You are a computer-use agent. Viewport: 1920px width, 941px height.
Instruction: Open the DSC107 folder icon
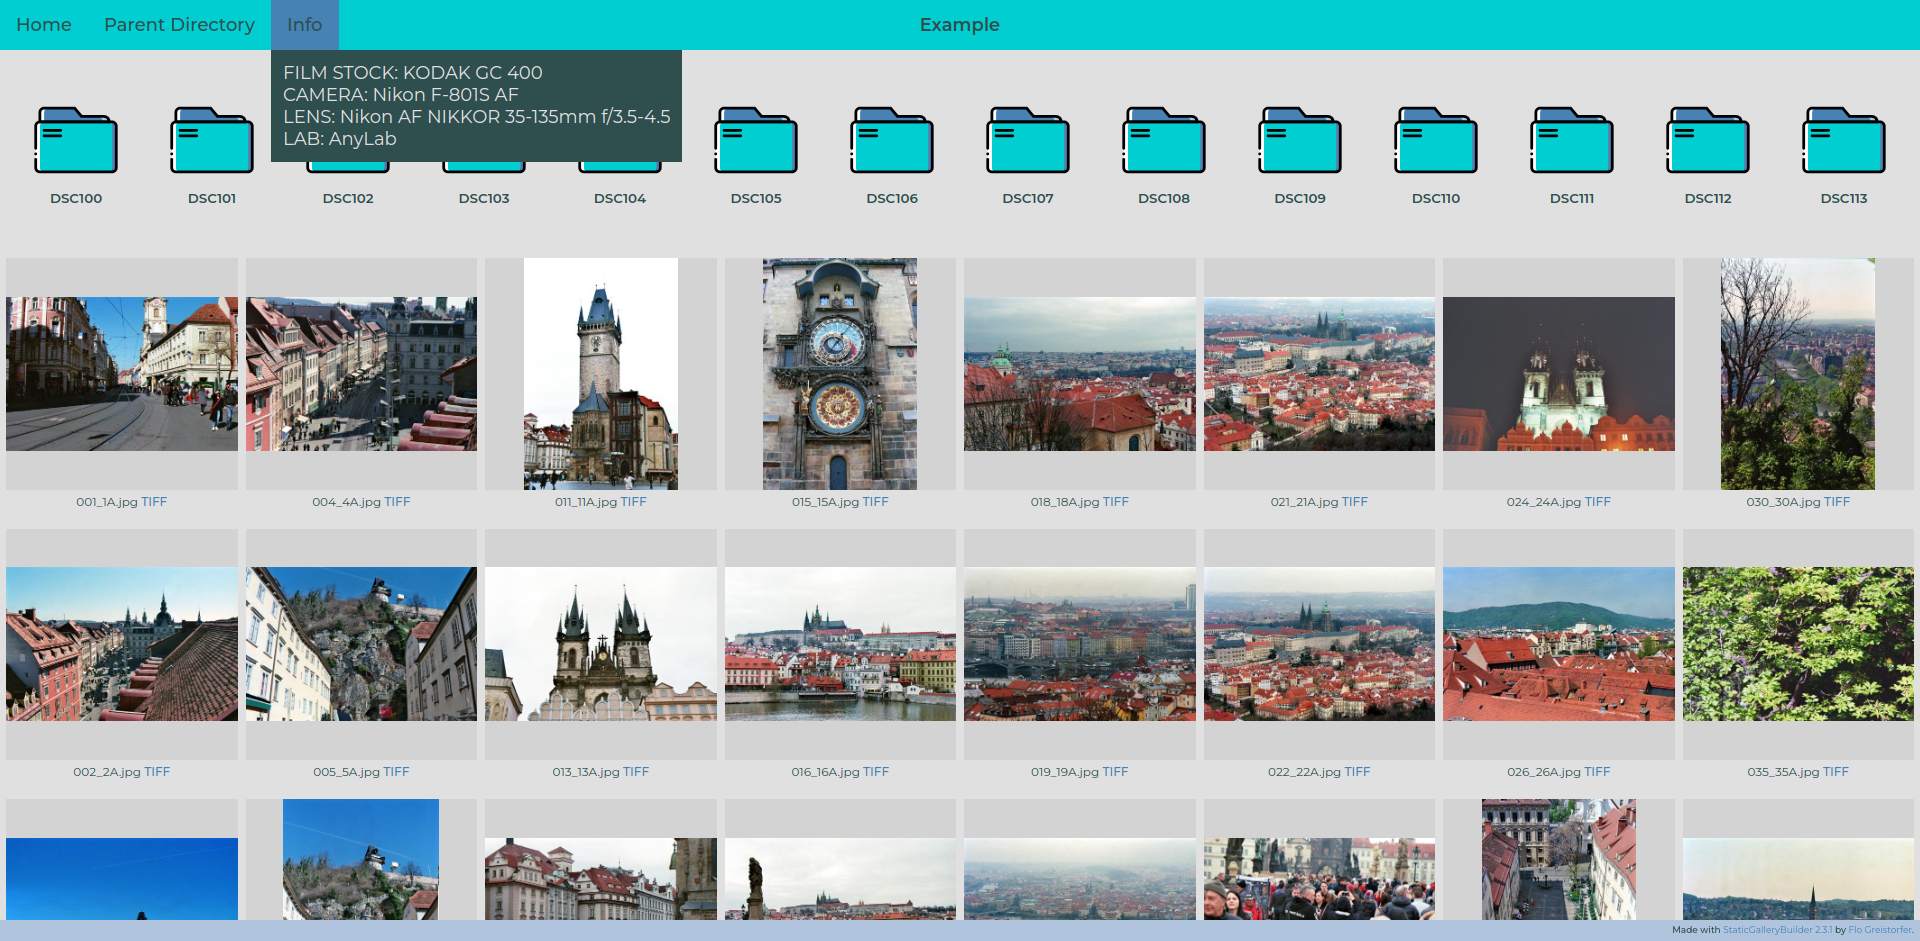(x=1028, y=141)
